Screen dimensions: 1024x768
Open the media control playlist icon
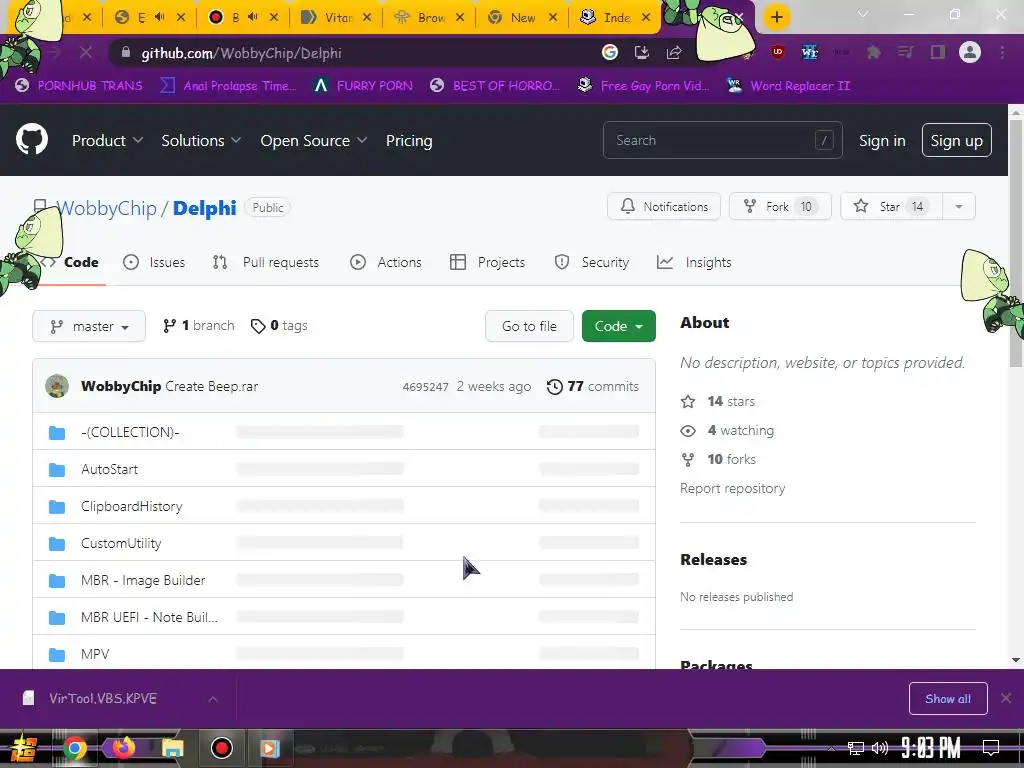905,52
